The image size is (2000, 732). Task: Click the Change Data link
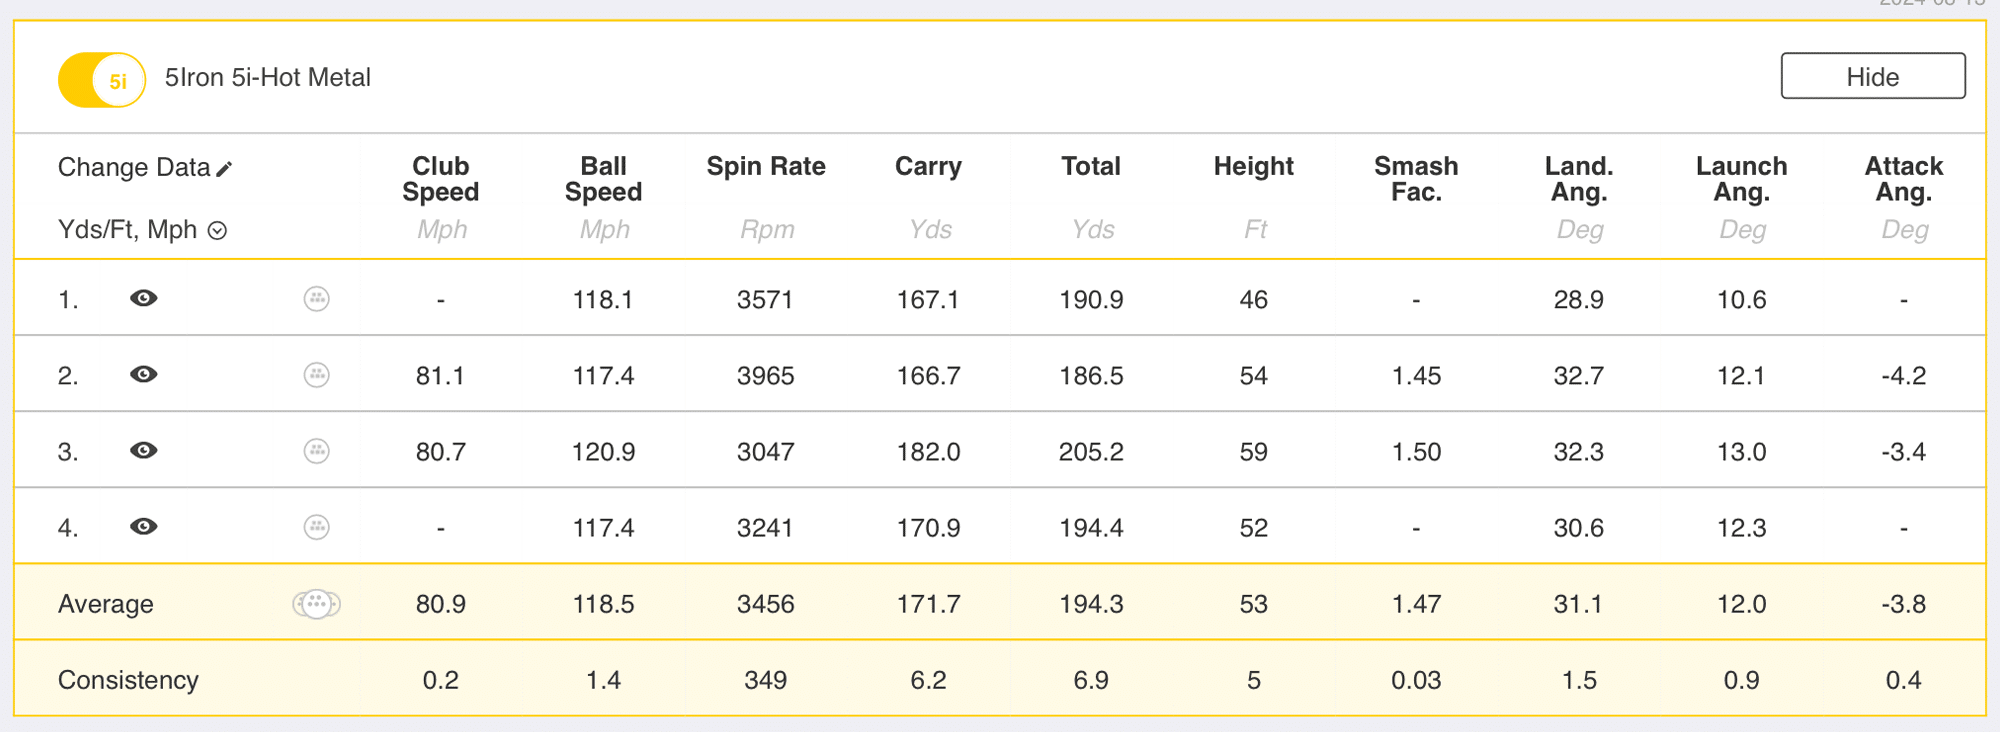tap(134, 167)
